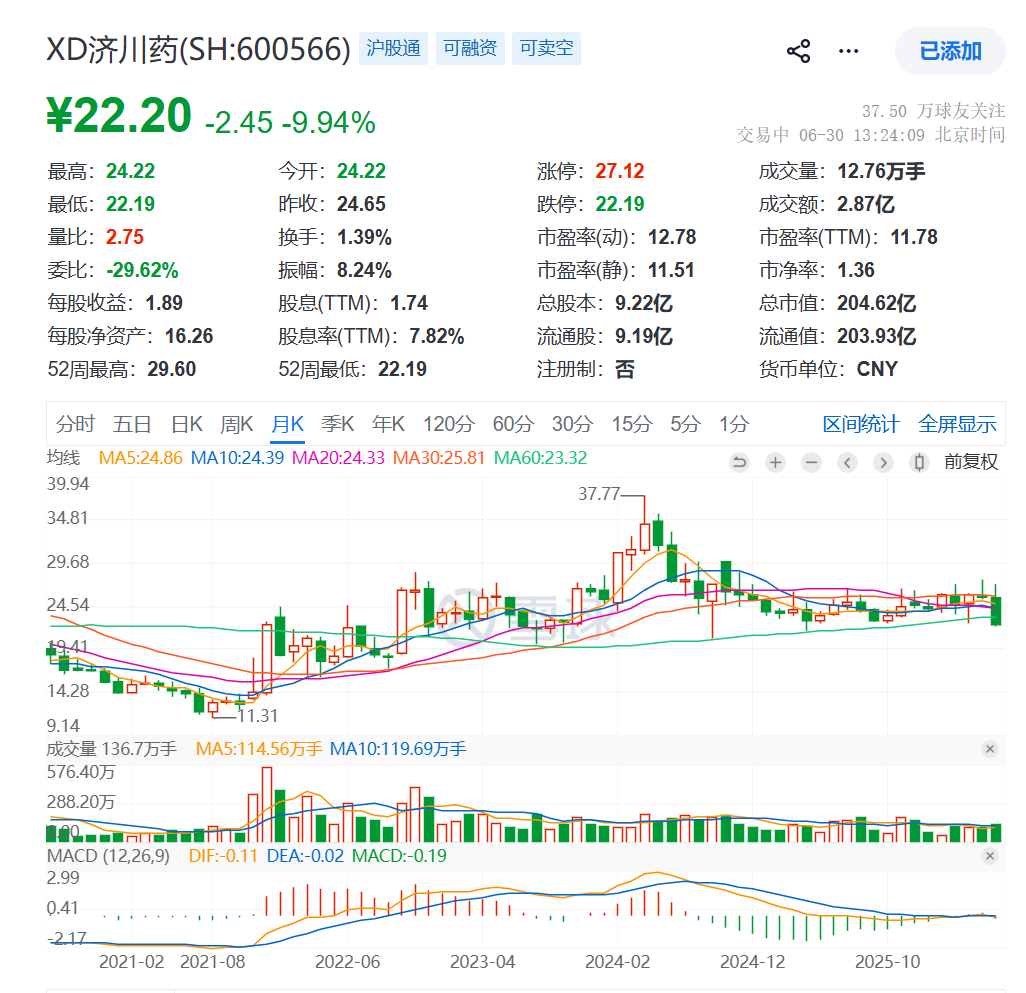
Task: Zoom out the chart with minus icon
Action: click(811, 462)
